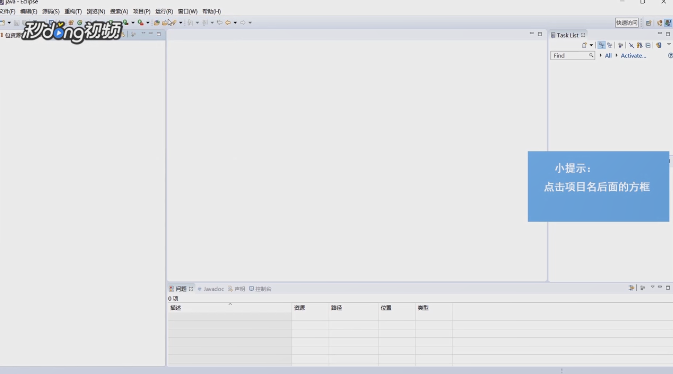Select the active Java perspective icon
This screenshot has width=673, height=374.
[668, 23]
